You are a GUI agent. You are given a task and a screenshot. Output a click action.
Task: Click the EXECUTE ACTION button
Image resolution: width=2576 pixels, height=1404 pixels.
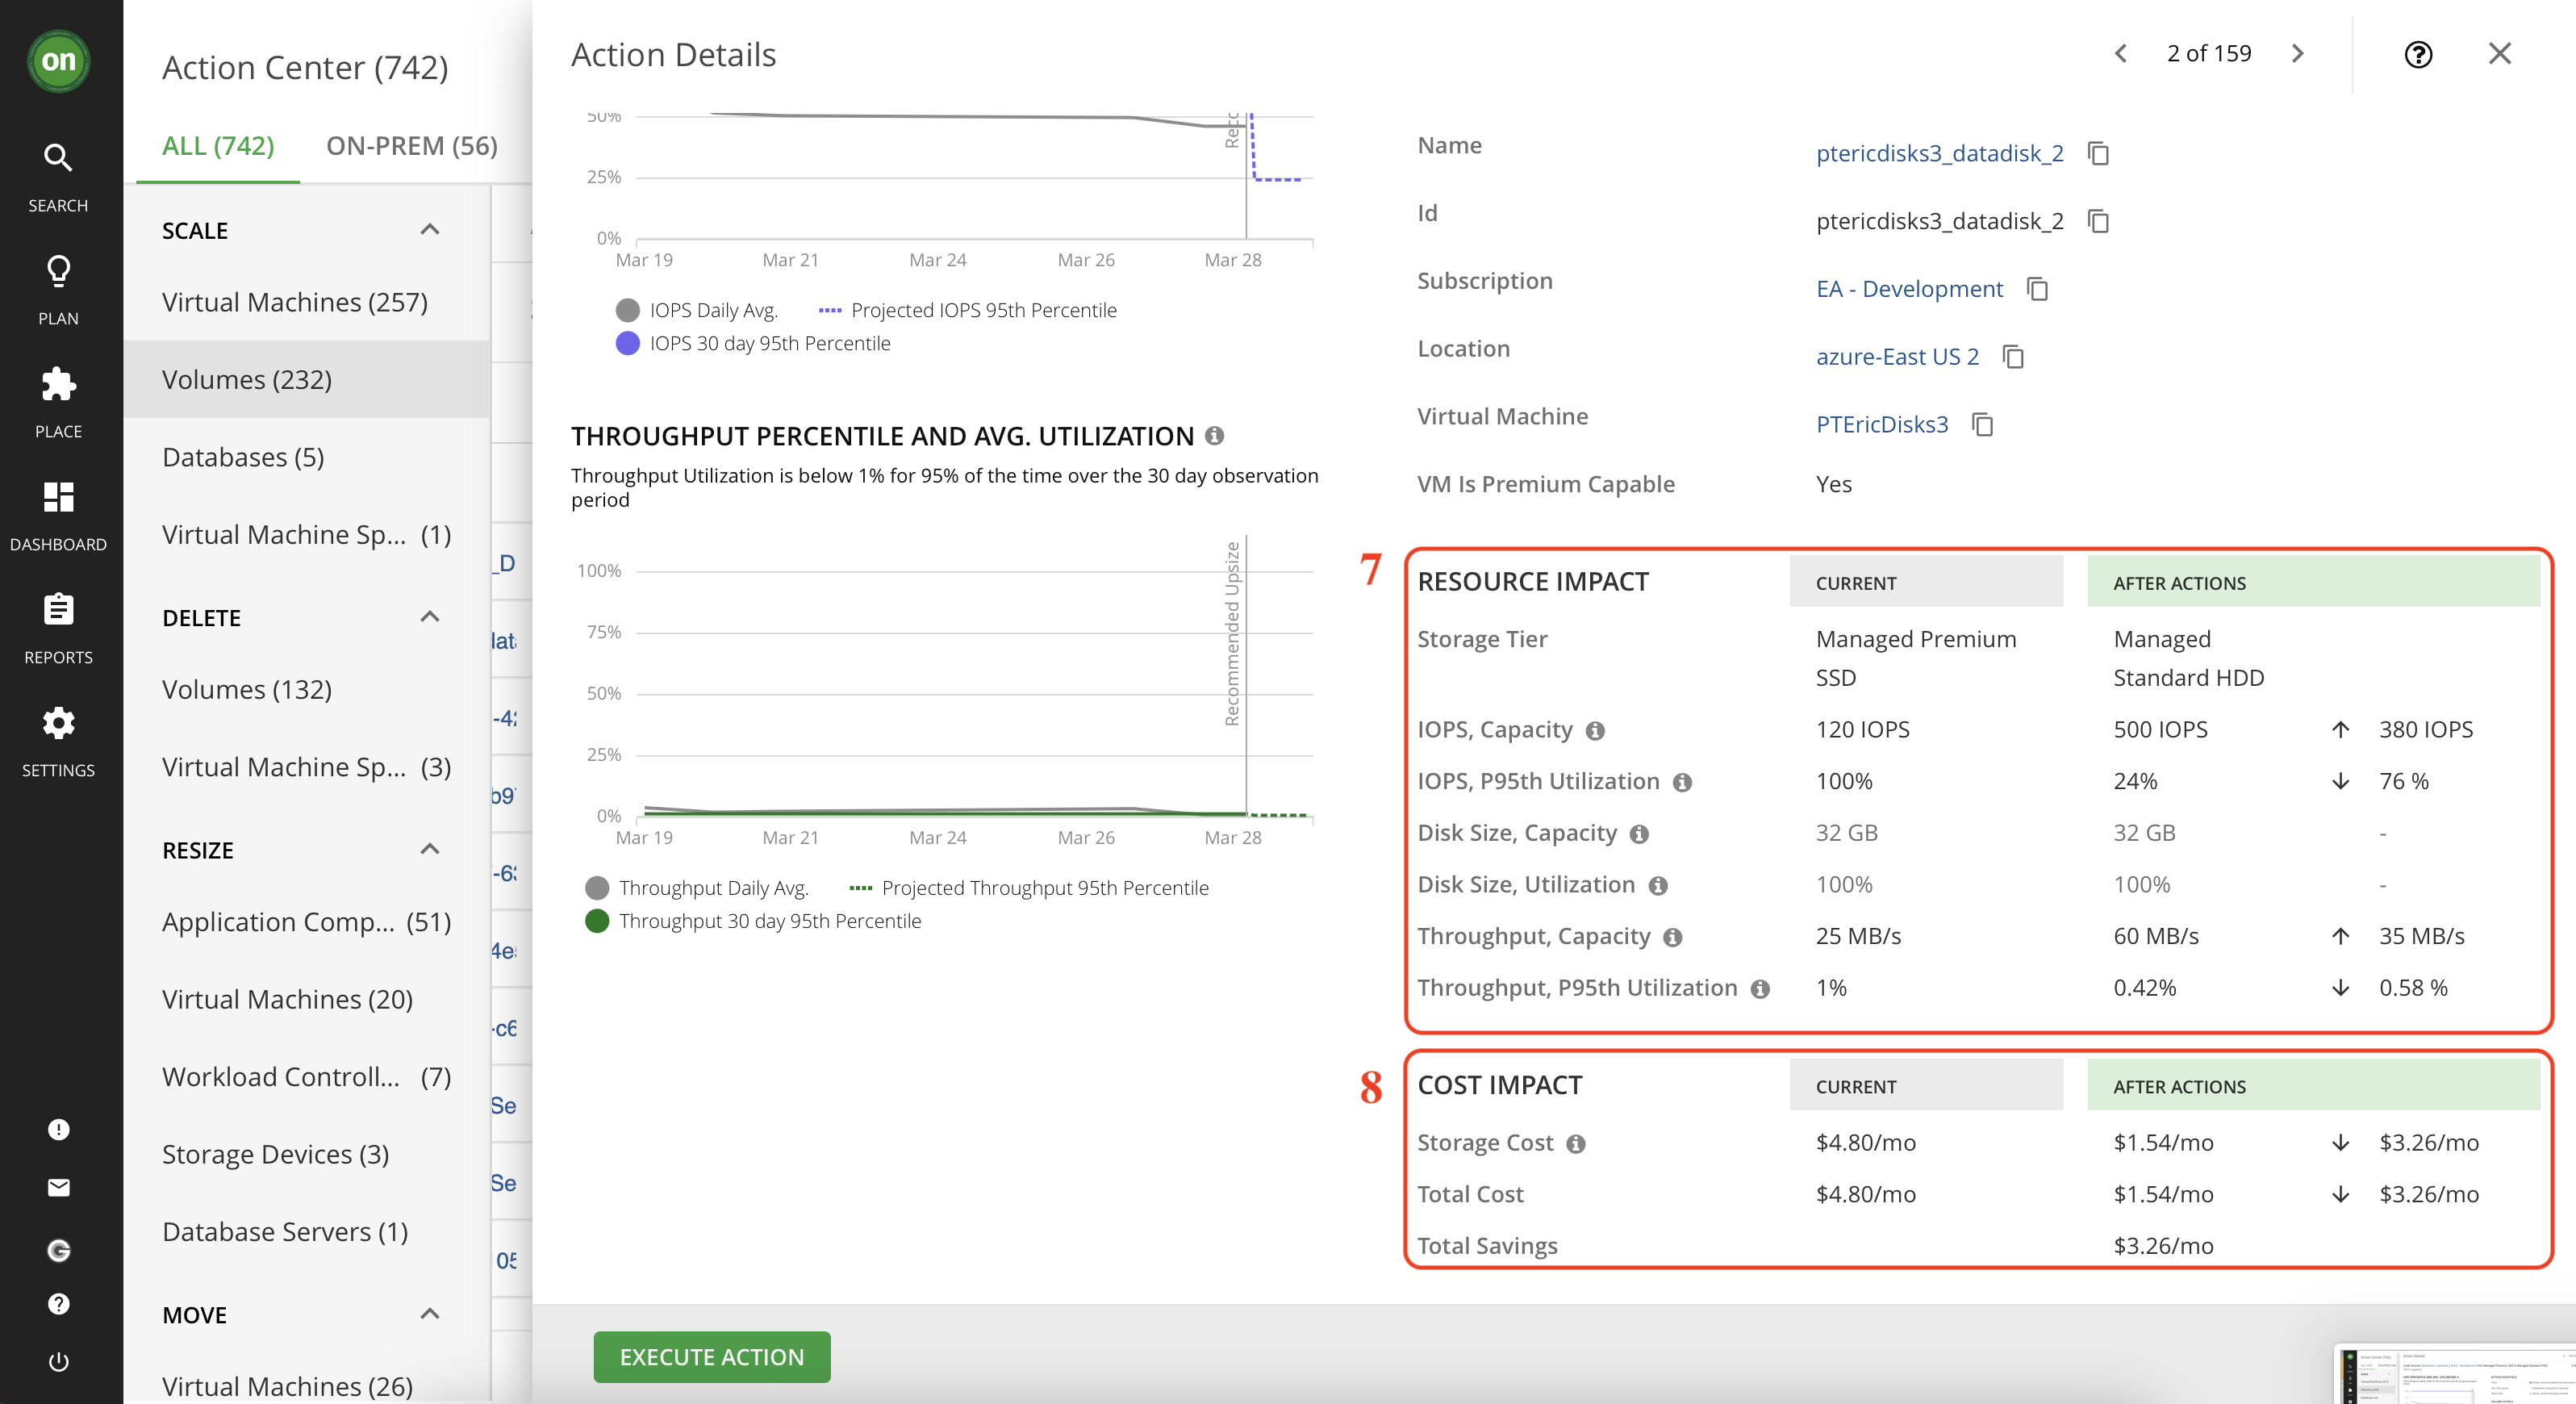[x=712, y=1354]
